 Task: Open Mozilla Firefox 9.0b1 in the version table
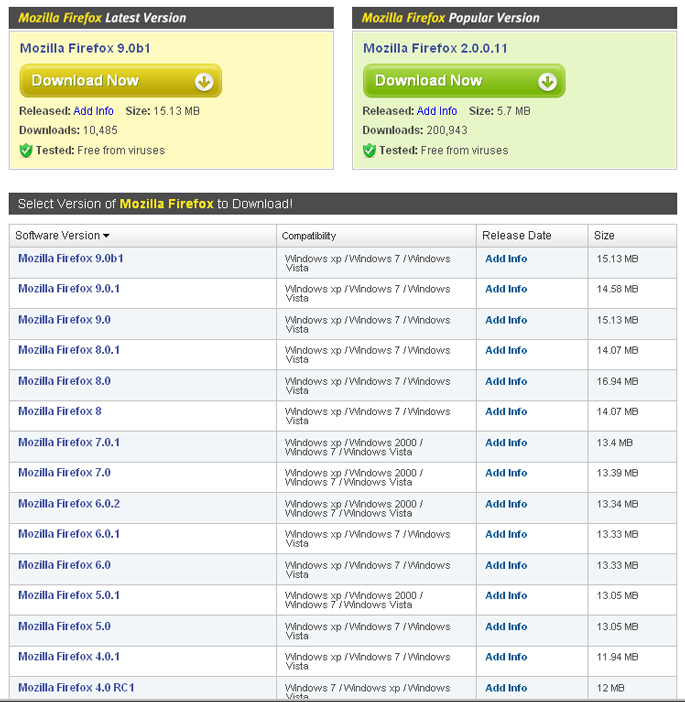click(x=71, y=258)
